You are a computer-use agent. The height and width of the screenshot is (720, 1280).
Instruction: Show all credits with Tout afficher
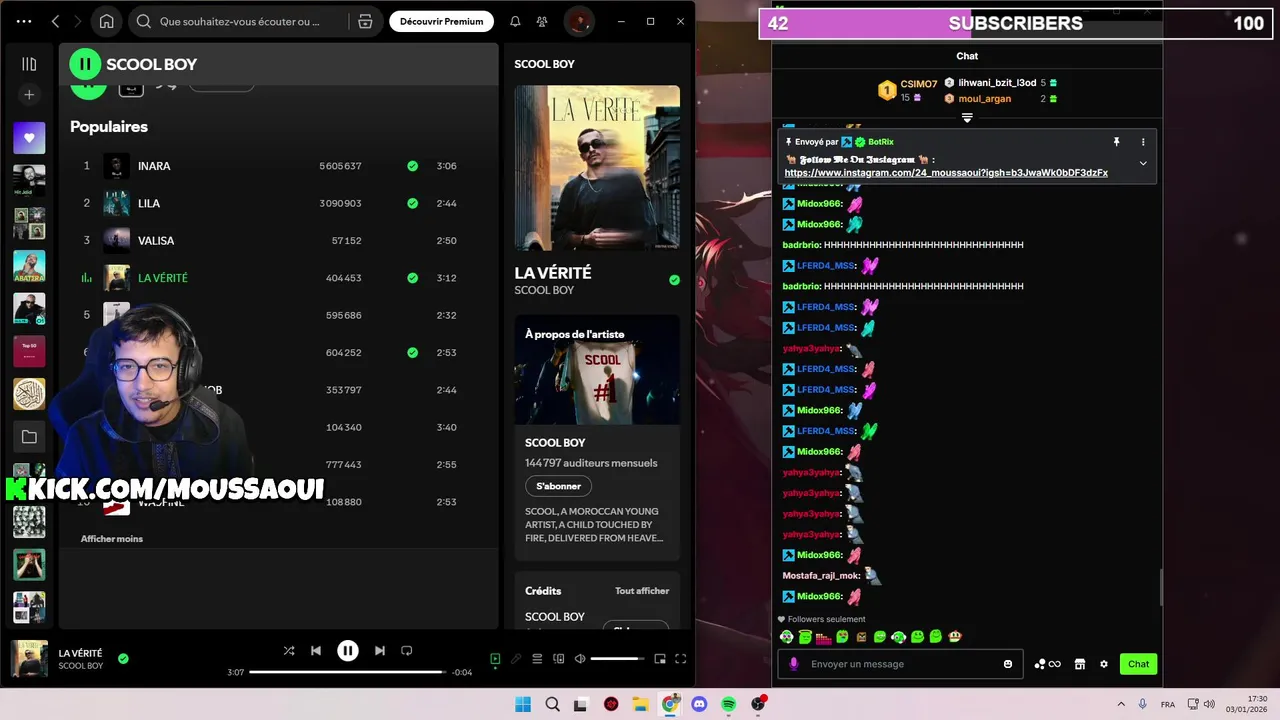tap(642, 591)
